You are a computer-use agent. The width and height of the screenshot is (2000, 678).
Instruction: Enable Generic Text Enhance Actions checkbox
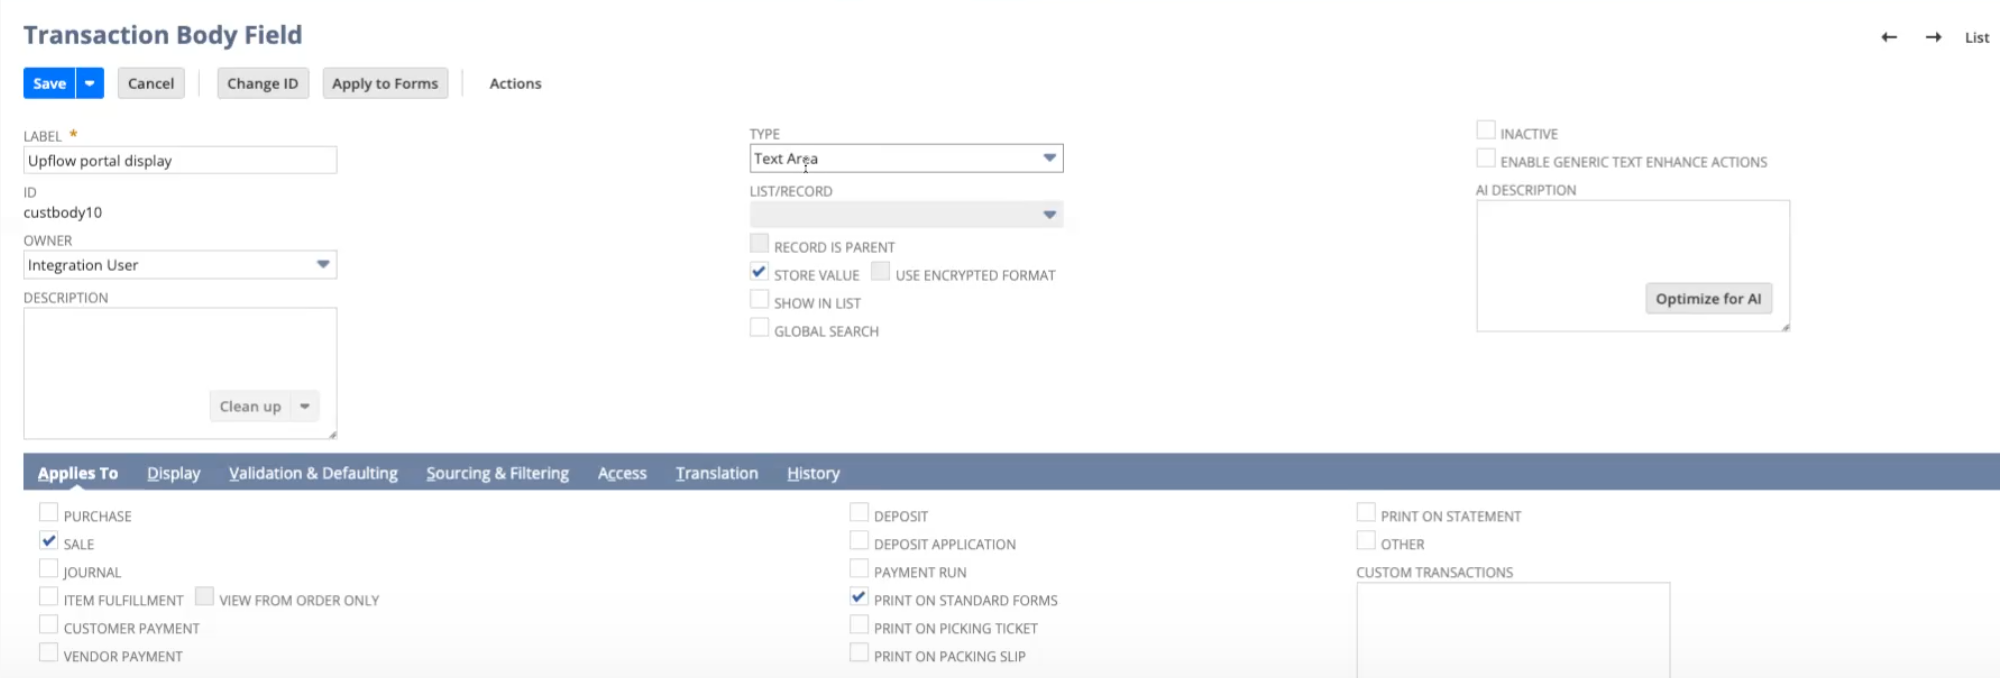[x=1486, y=158]
